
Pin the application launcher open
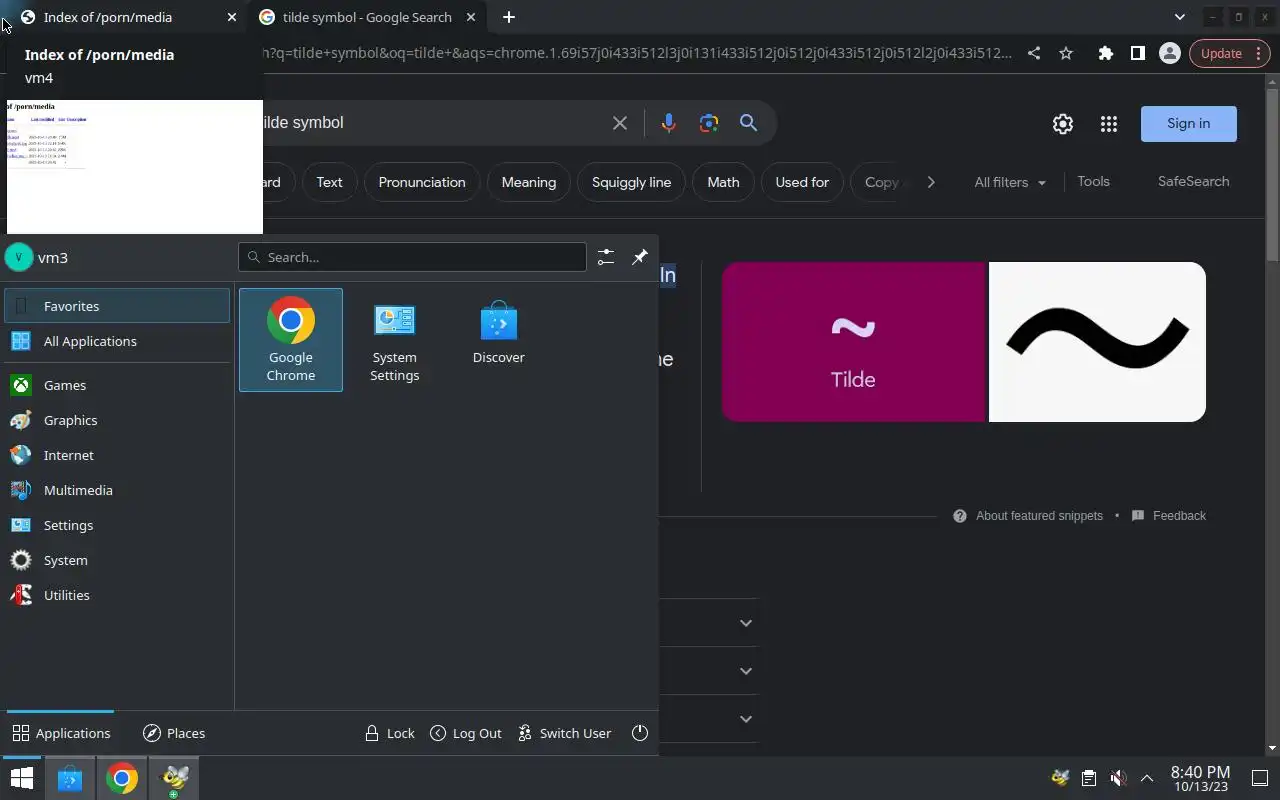coord(640,257)
